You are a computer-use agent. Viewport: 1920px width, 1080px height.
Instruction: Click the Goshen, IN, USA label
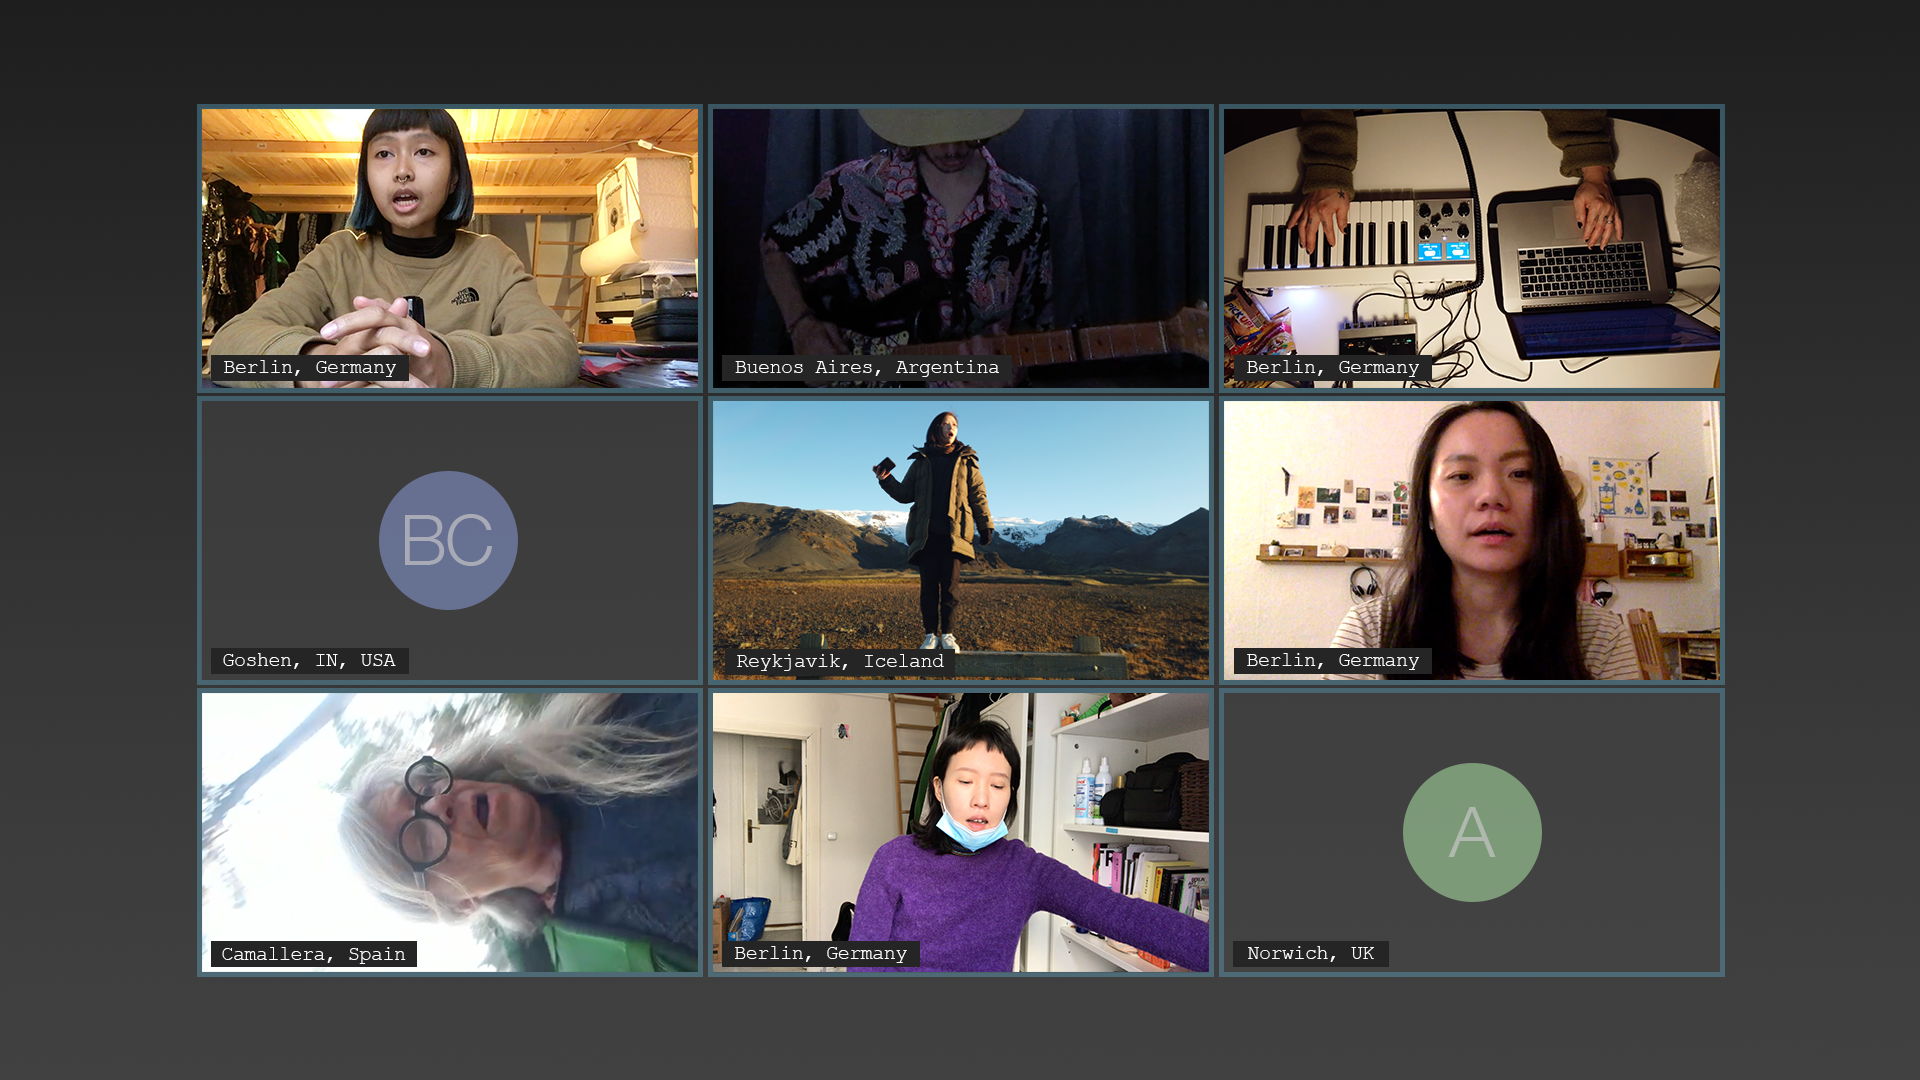309,661
